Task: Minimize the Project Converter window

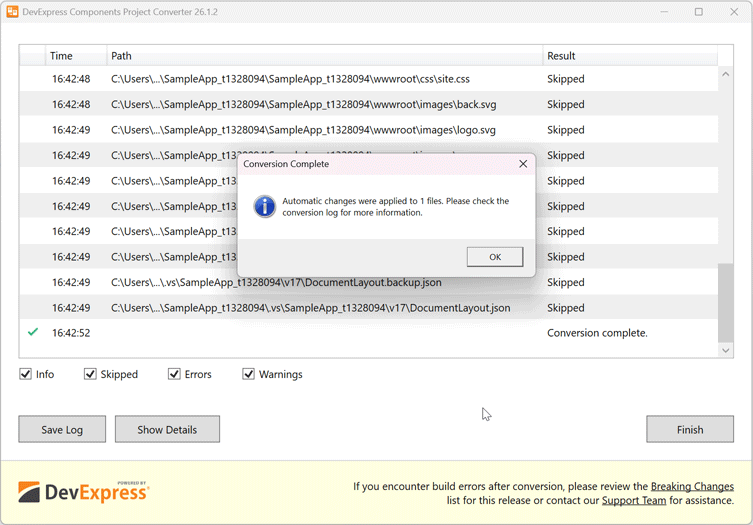Action: pyautogui.click(x=664, y=12)
